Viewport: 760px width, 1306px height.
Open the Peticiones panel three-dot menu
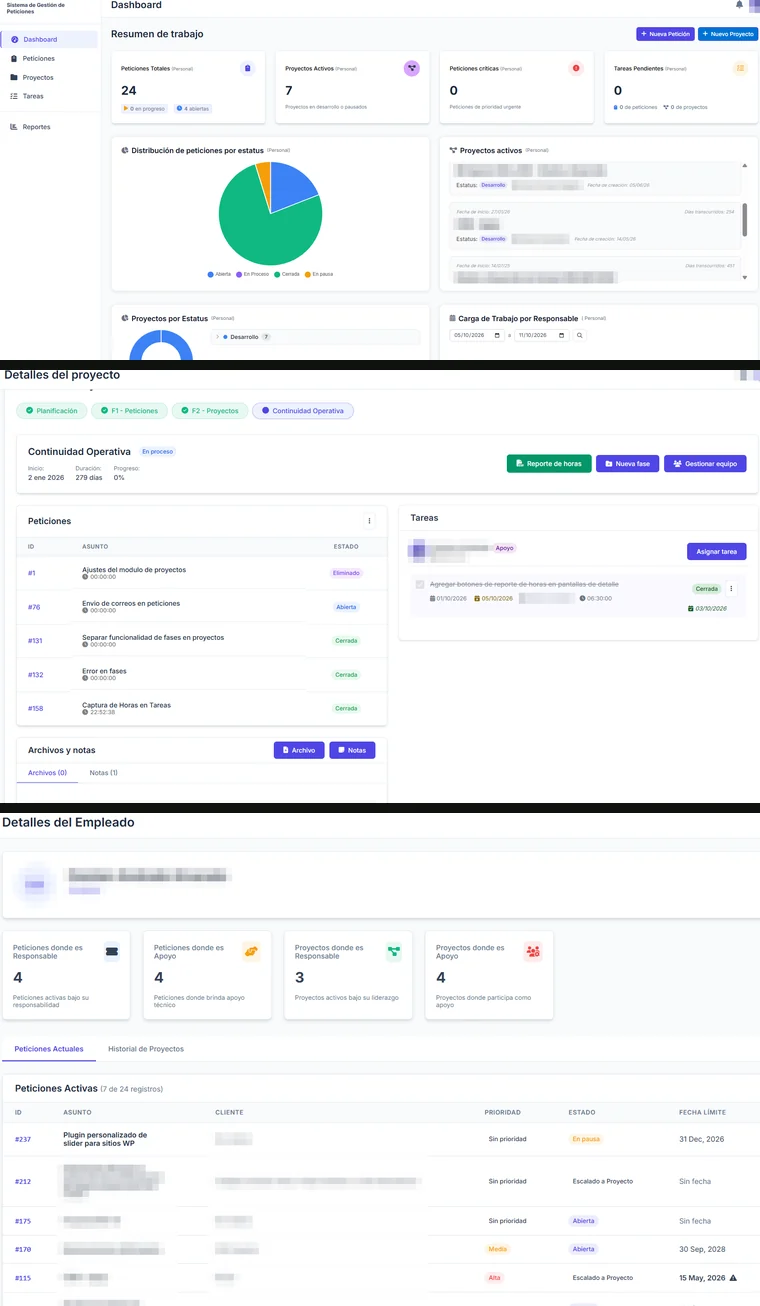369,521
